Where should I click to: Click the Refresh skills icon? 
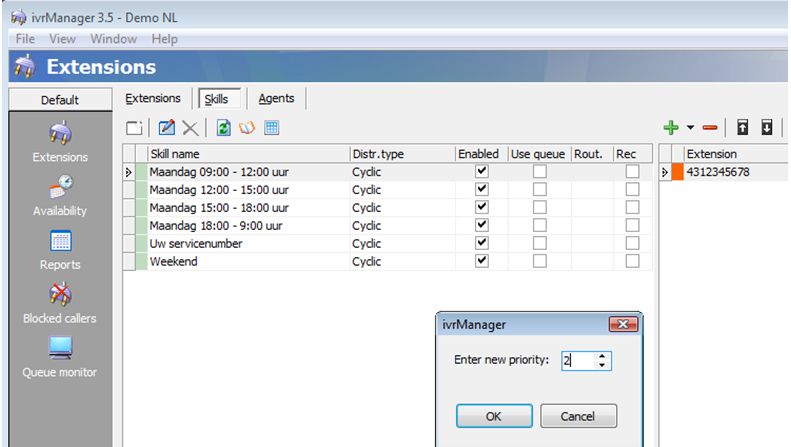[x=223, y=128]
